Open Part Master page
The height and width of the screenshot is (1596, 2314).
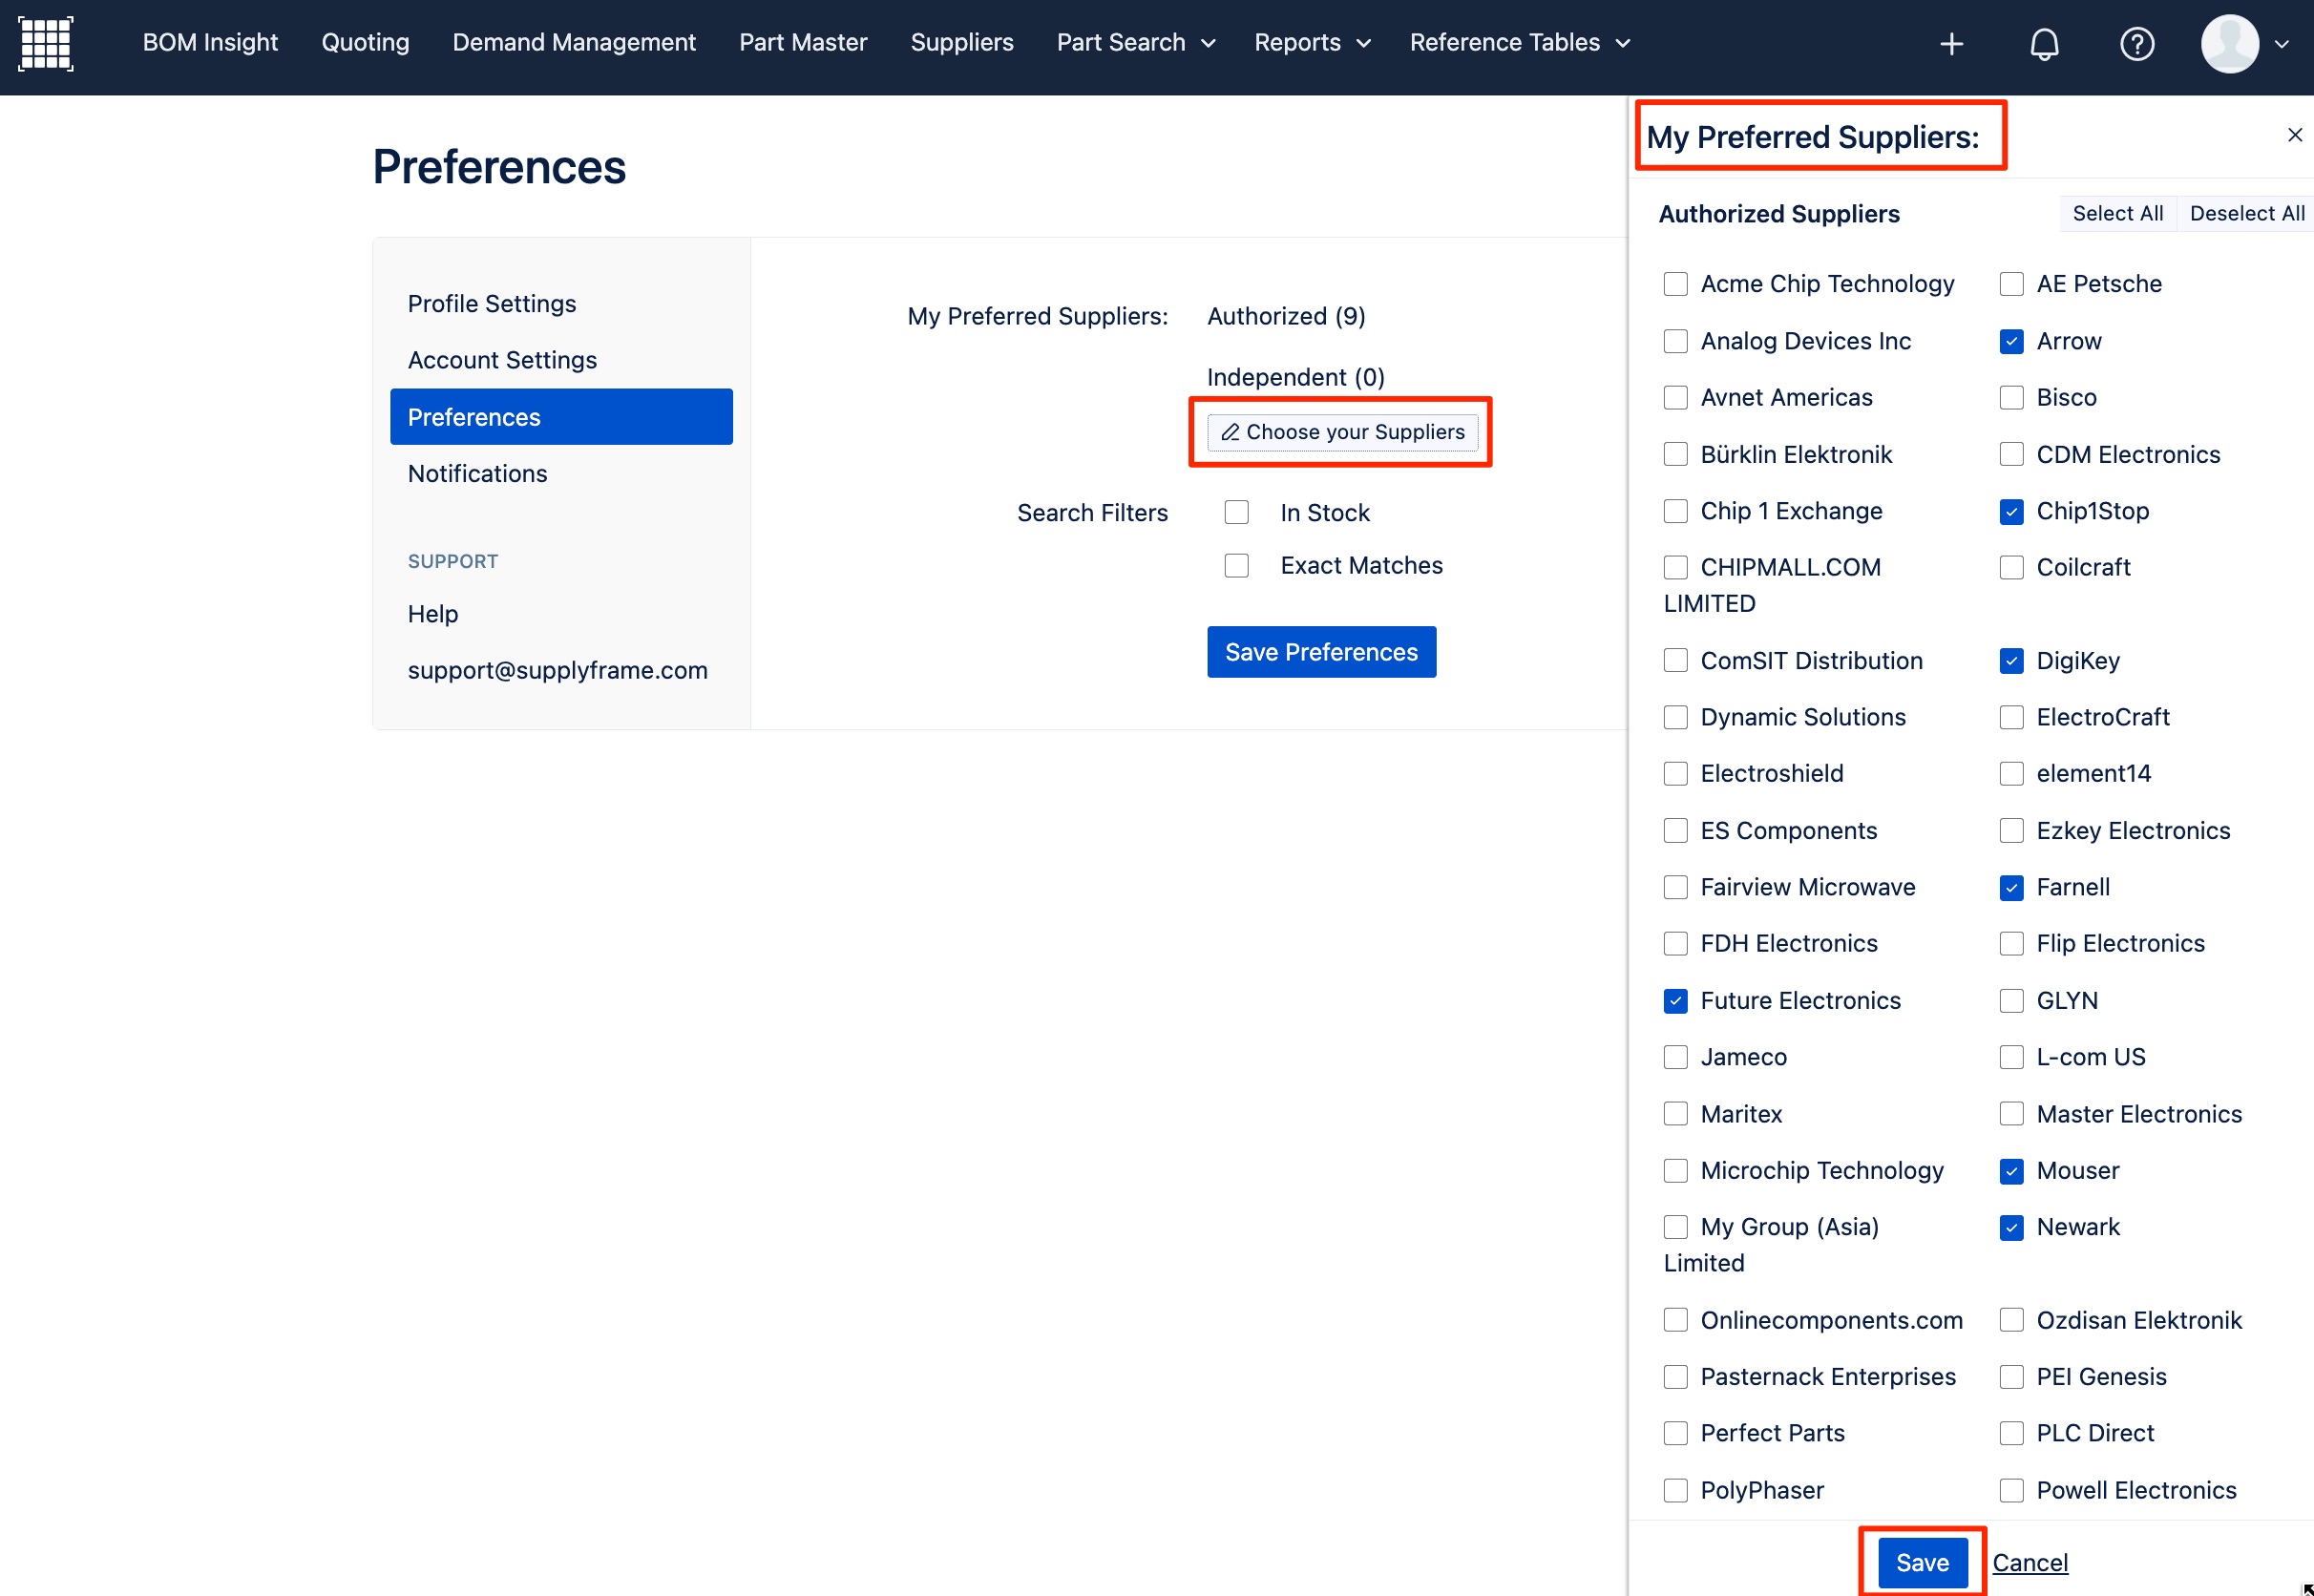pyautogui.click(x=803, y=43)
